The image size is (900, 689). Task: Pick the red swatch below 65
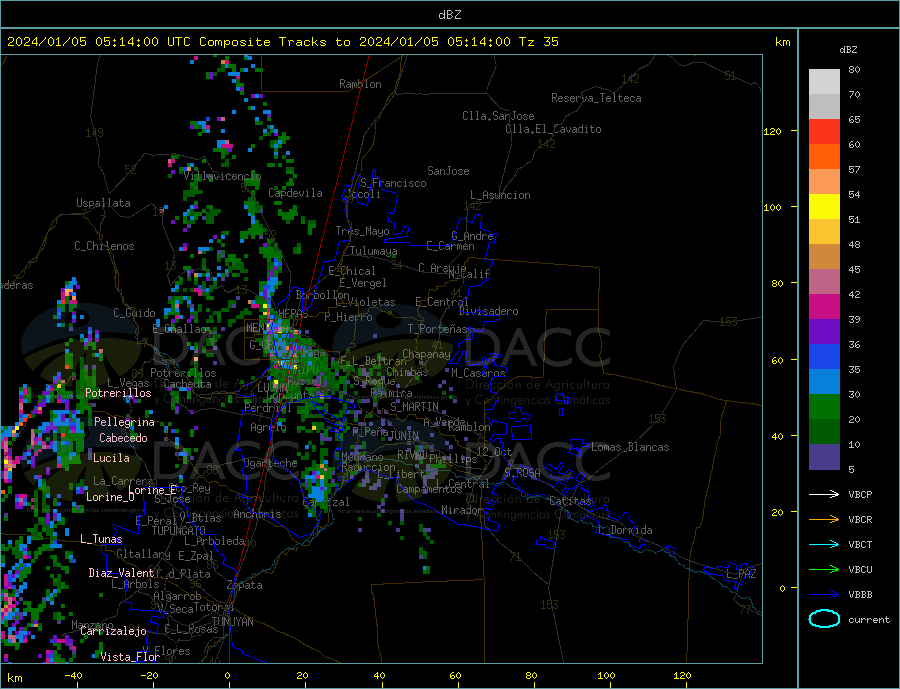click(x=824, y=131)
